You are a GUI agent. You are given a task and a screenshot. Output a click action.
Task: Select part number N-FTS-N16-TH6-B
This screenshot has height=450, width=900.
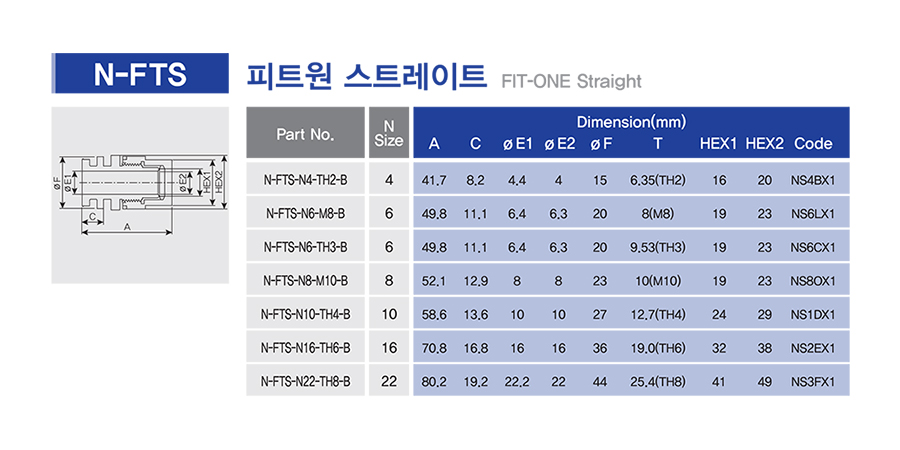[305, 348]
